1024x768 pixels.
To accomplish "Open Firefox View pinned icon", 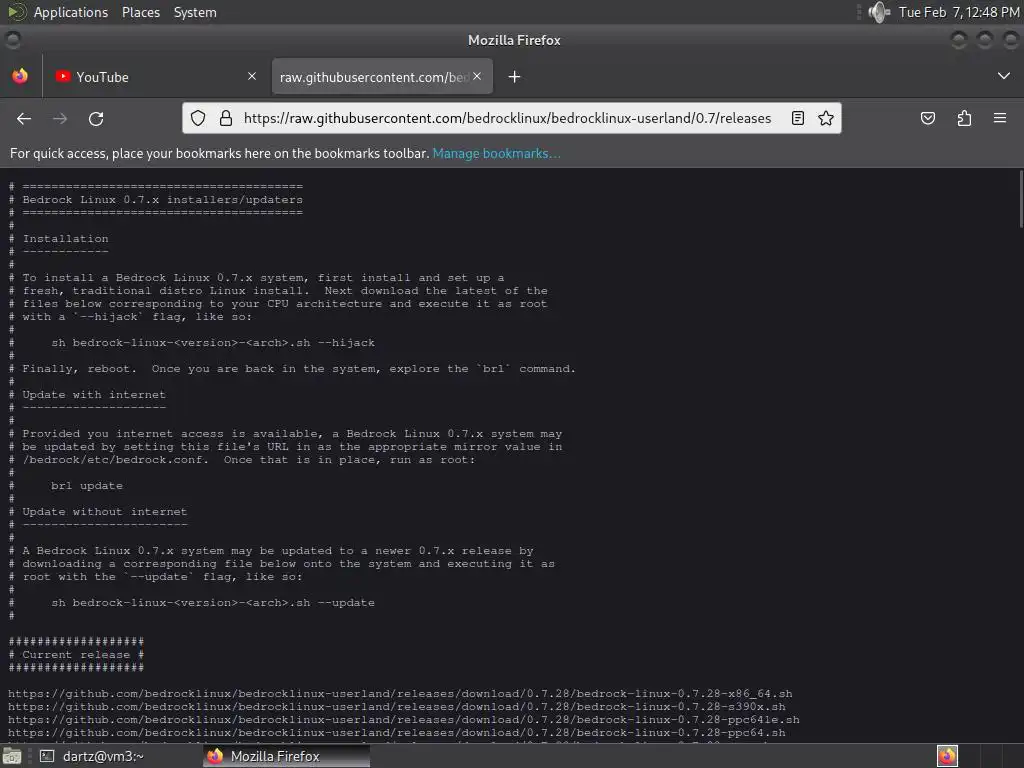I will tap(20, 76).
